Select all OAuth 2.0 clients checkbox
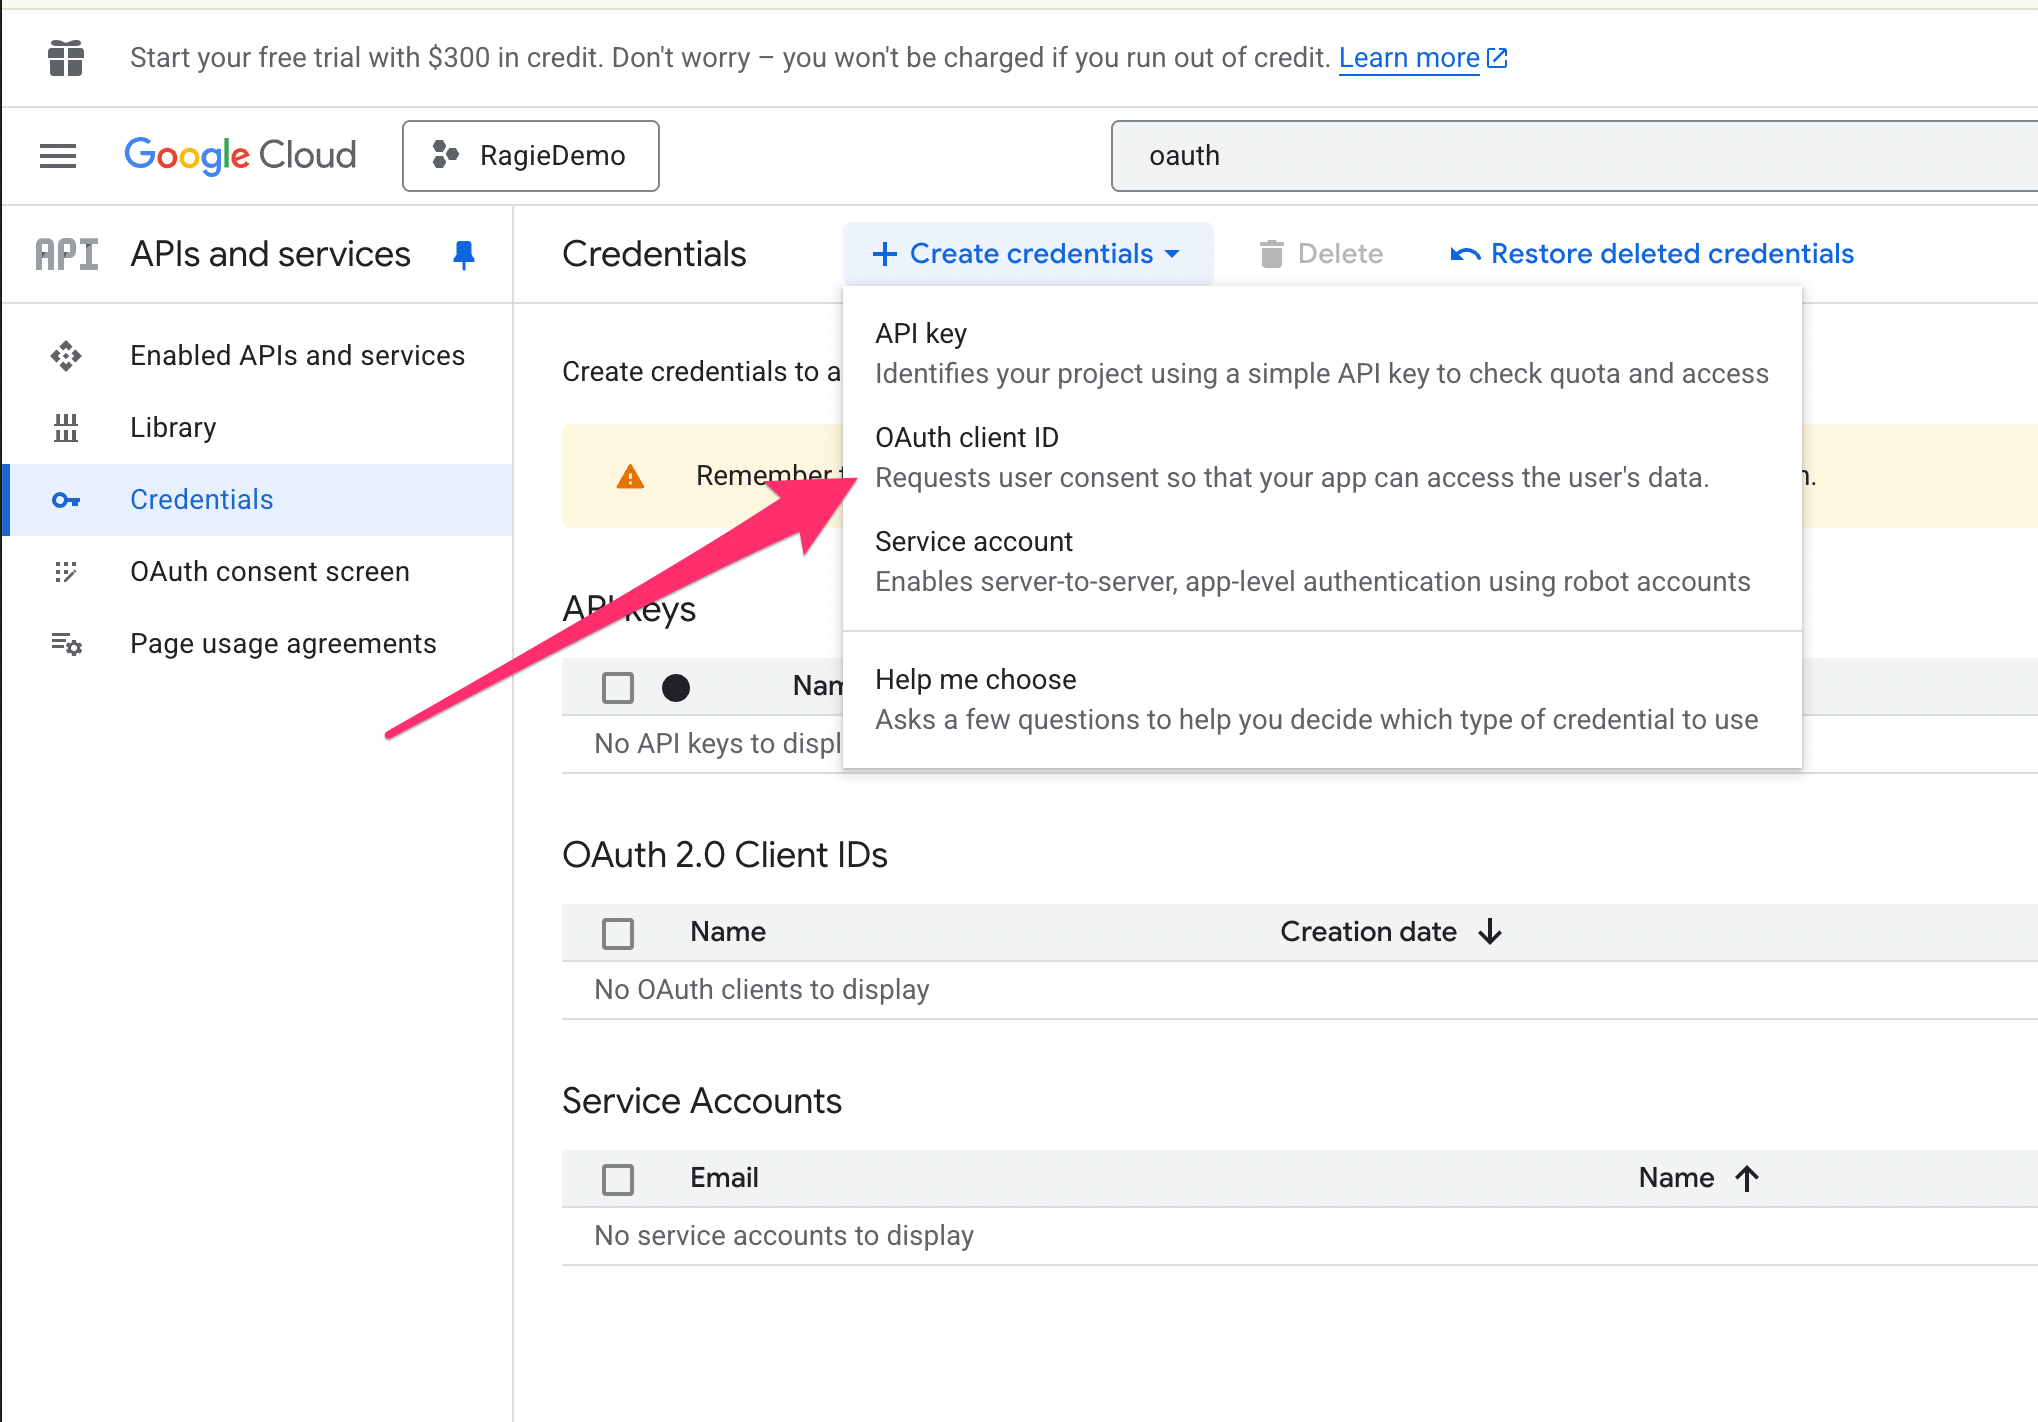The height and width of the screenshot is (1422, 2038). [x=618, y=933]
